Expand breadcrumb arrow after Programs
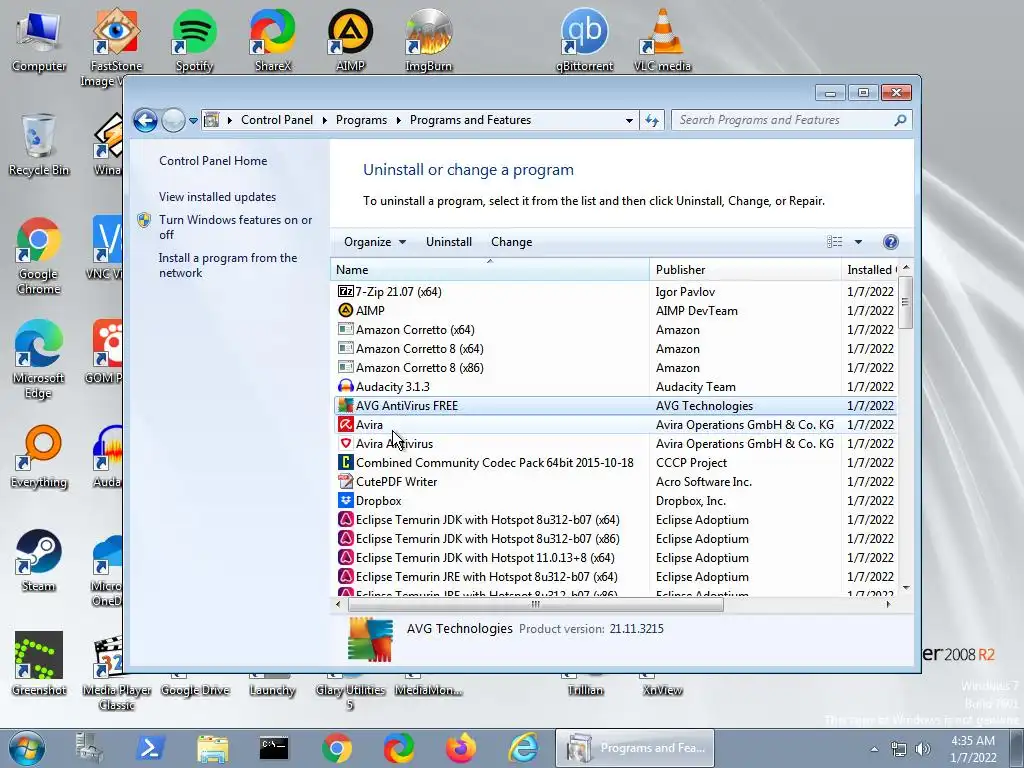The height and width of the screenshot is (768, 1024). coord(398,120)
